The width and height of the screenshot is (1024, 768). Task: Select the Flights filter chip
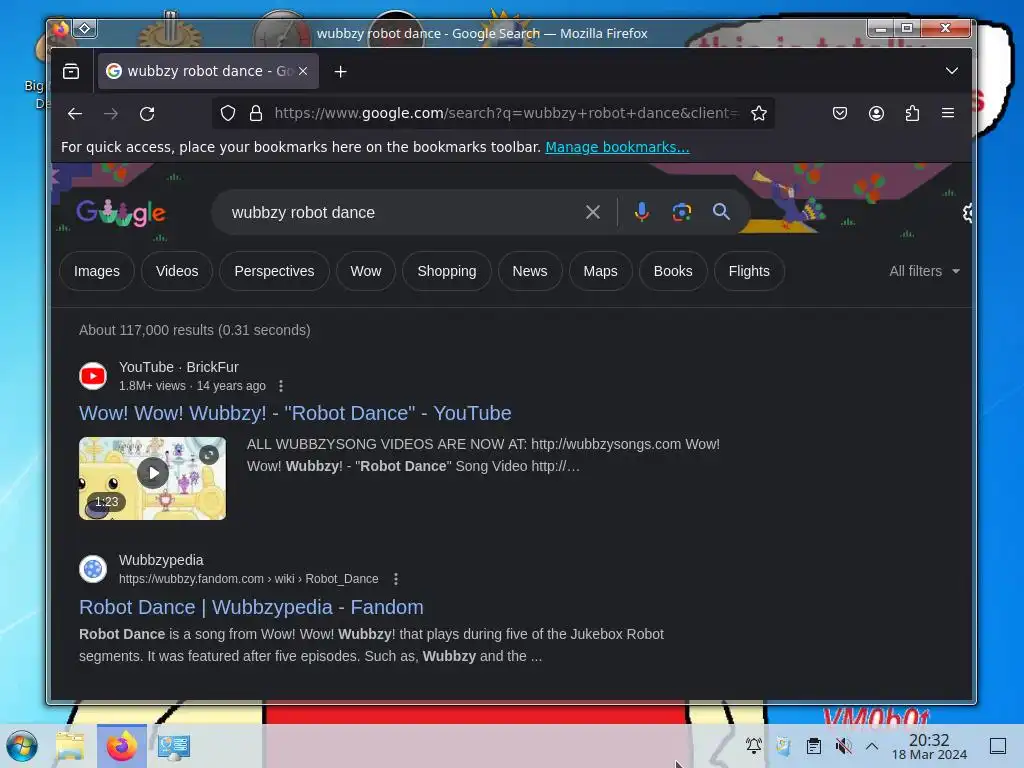(x=749, y=271)
